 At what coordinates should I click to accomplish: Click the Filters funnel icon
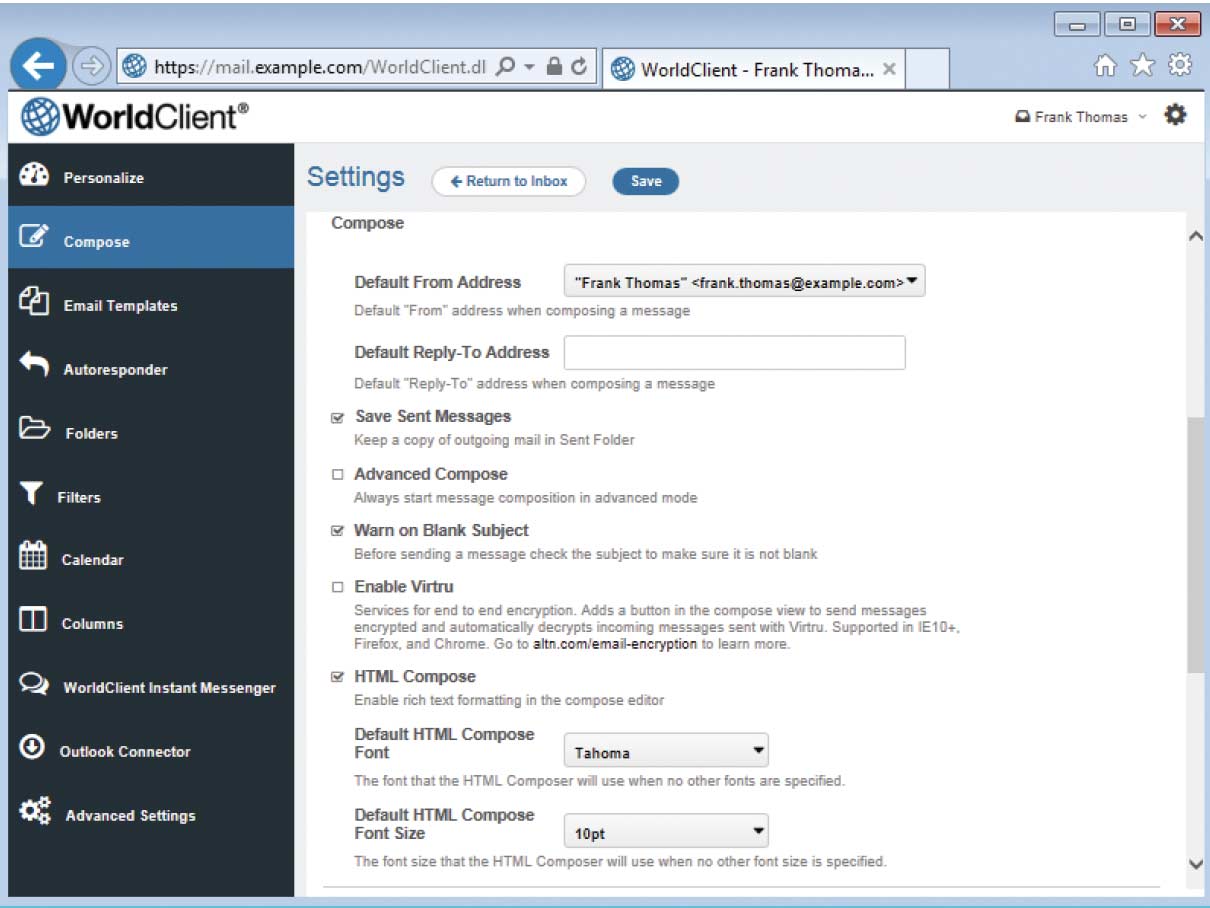tap(32, 494)
